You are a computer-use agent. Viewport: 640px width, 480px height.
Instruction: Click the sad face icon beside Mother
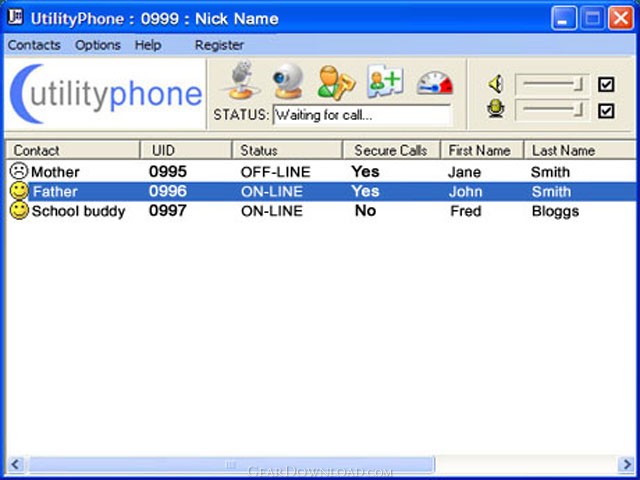18,171
